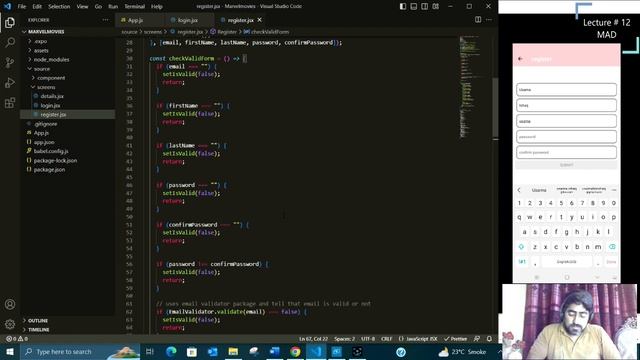Open Outlook from taskbar

(212, 351)
